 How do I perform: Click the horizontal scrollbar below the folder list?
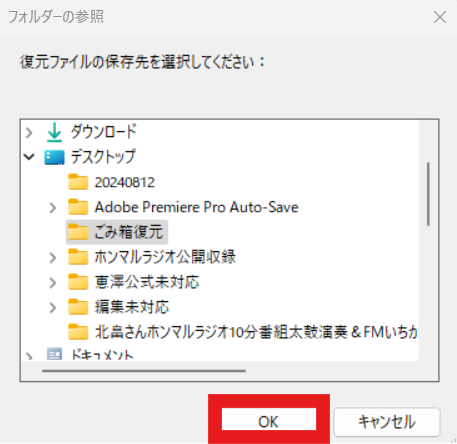144,370
